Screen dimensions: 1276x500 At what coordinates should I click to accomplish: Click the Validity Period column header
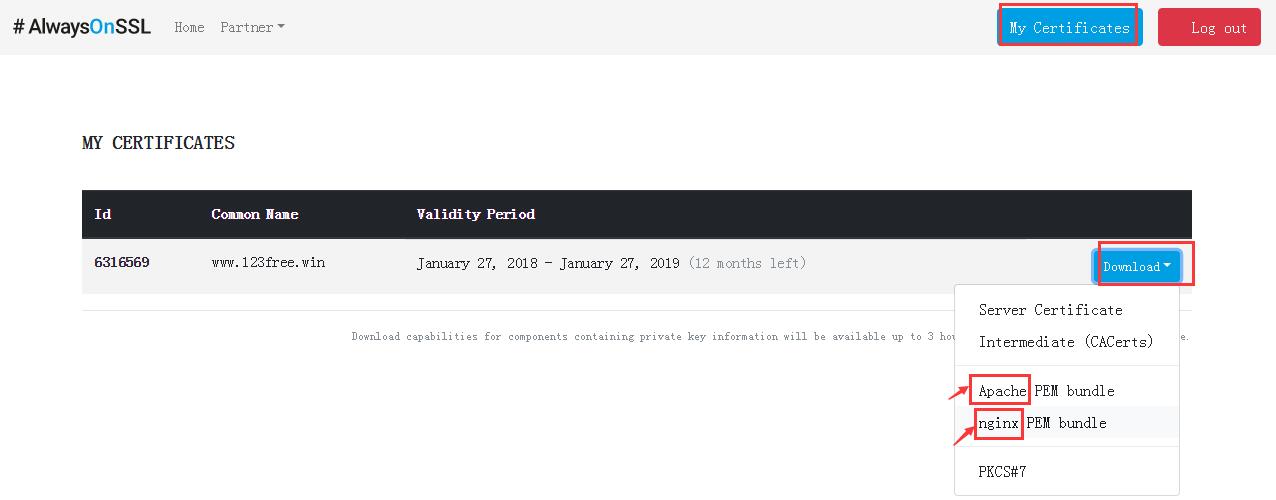tap(475, 214)
